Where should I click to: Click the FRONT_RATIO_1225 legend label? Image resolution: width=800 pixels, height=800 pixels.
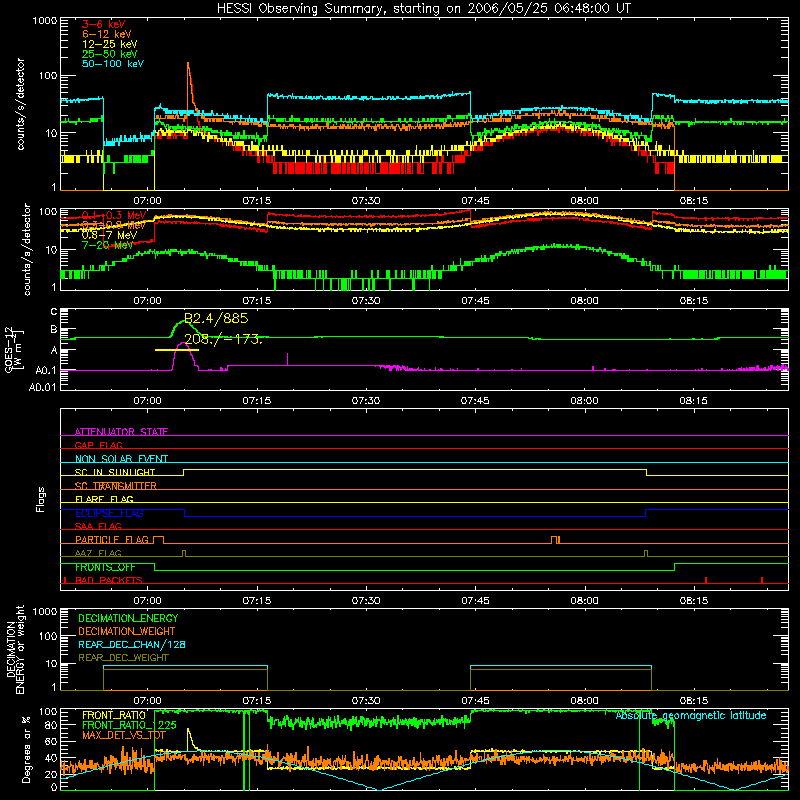point(129,725)
